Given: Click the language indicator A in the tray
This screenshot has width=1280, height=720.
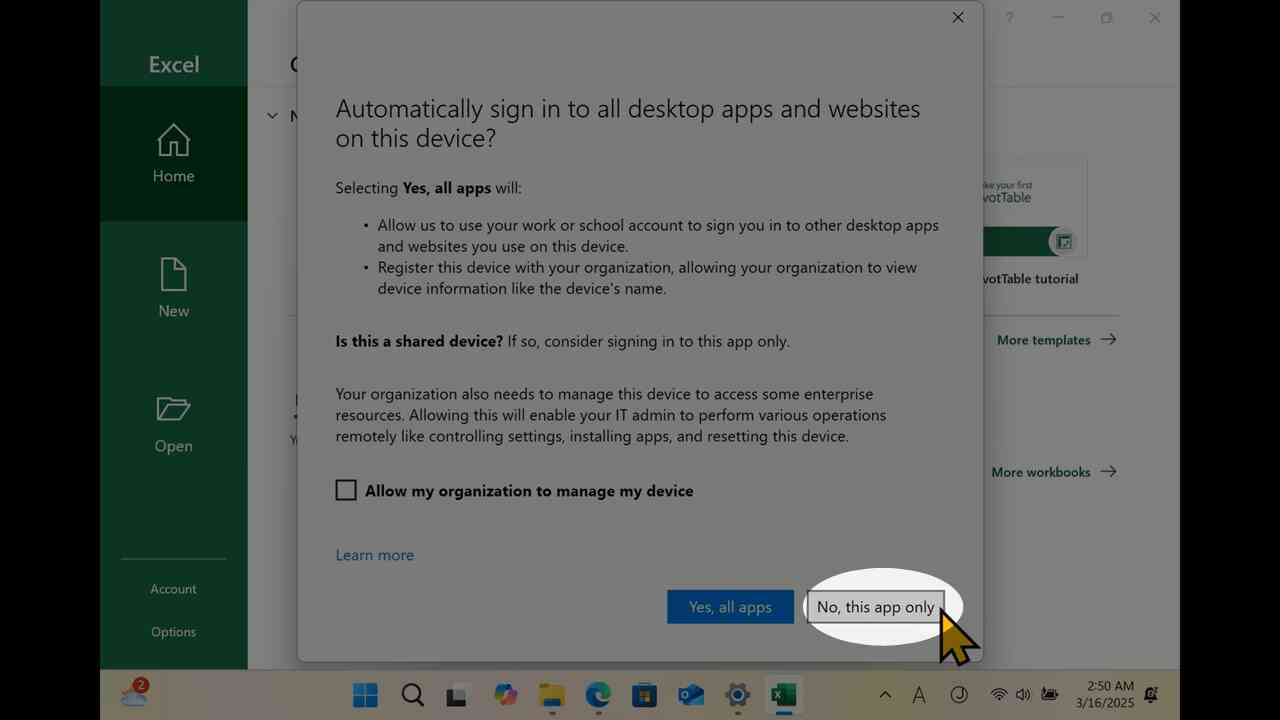Looking at the screenshot, I should coord(919,694).
